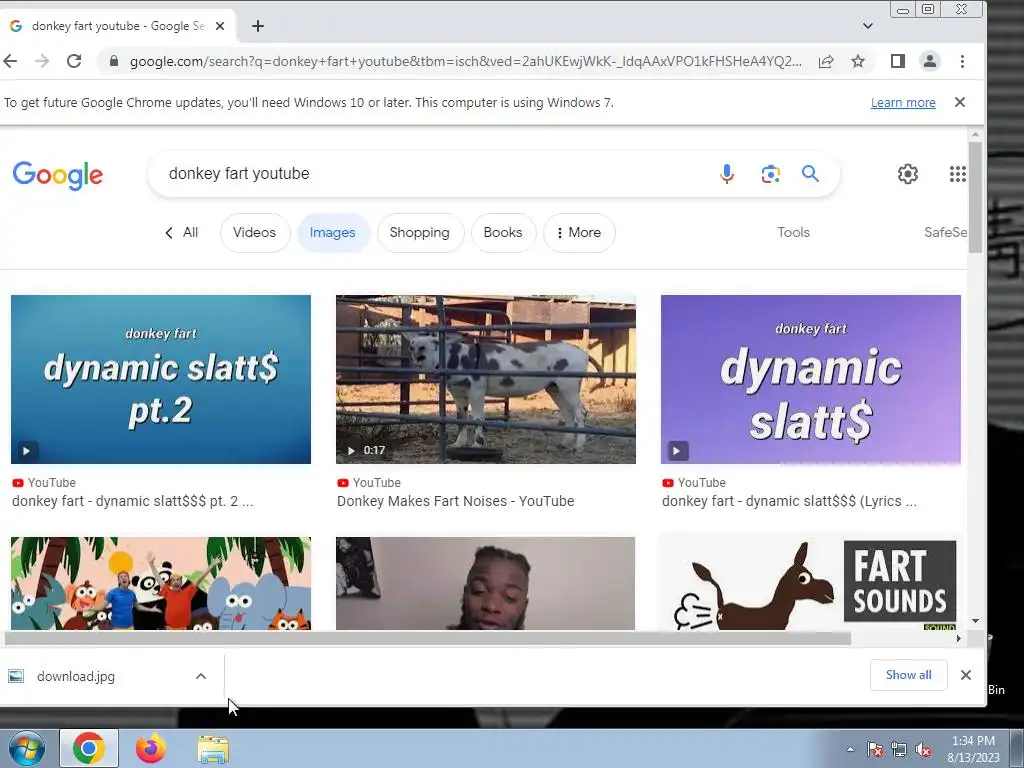Open download.jpg from the downloads bar
1024x768 pixels.
76,677
